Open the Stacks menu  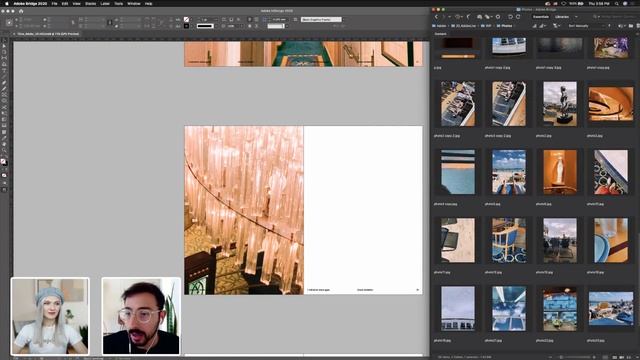(91, 3)
